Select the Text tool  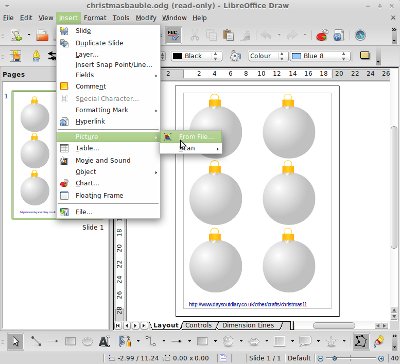coord(104,341)
